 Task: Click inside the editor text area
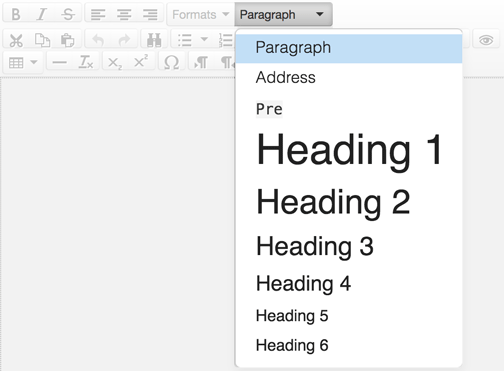(x=117, y=223)
